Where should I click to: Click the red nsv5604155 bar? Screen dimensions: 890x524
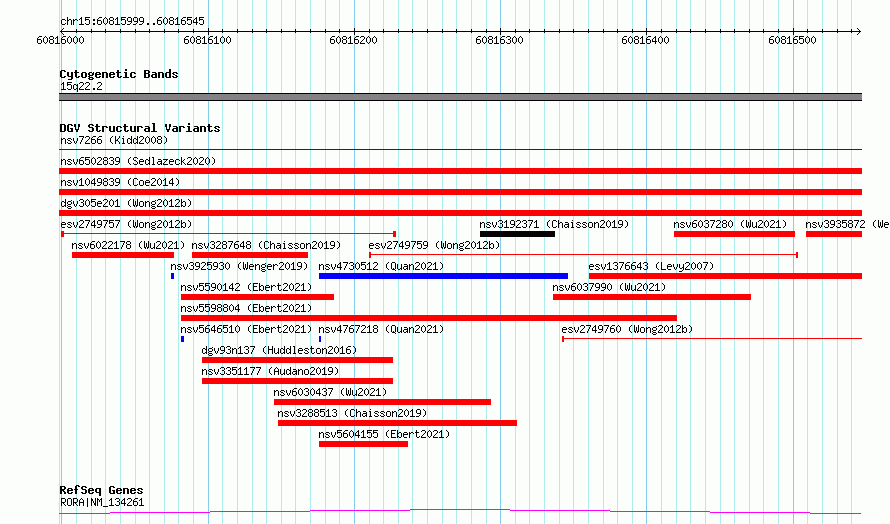tap(363, 444)
